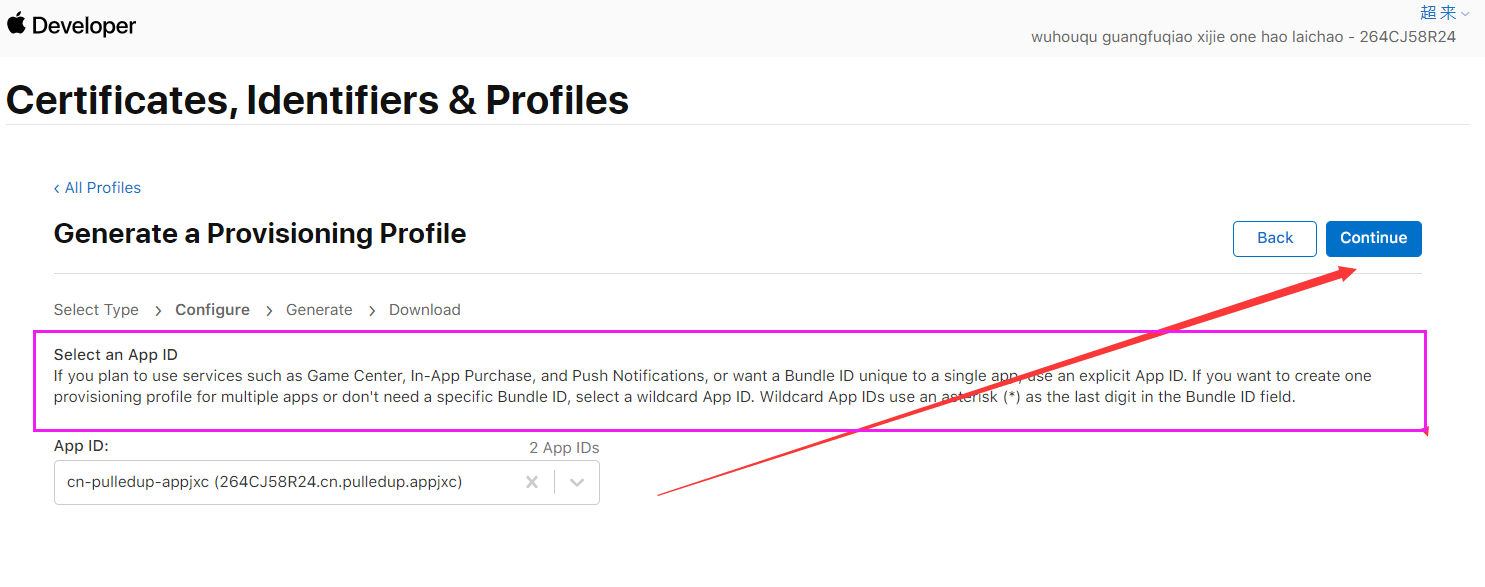The image size is (1485, 587).
Task: Expand the App ID dropdown arrow
Action: pyautogui.click(x=577, y=482)
